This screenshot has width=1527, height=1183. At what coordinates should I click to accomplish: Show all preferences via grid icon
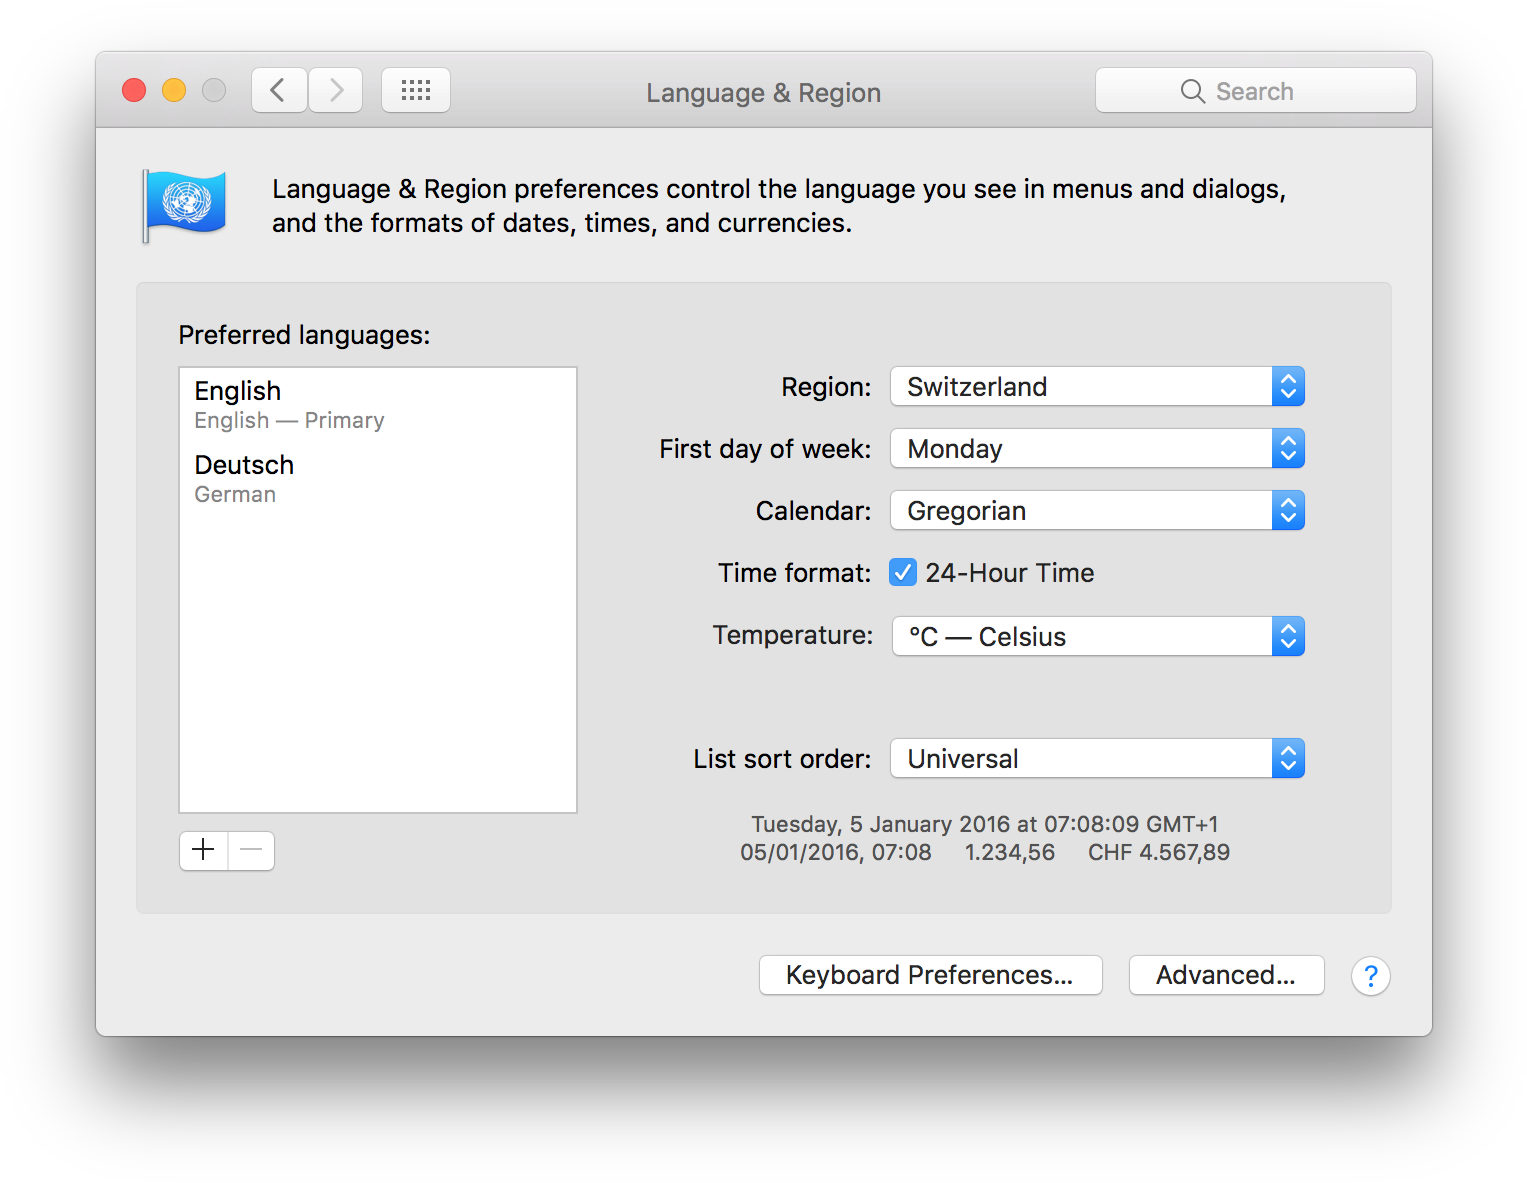coord(416,91)
